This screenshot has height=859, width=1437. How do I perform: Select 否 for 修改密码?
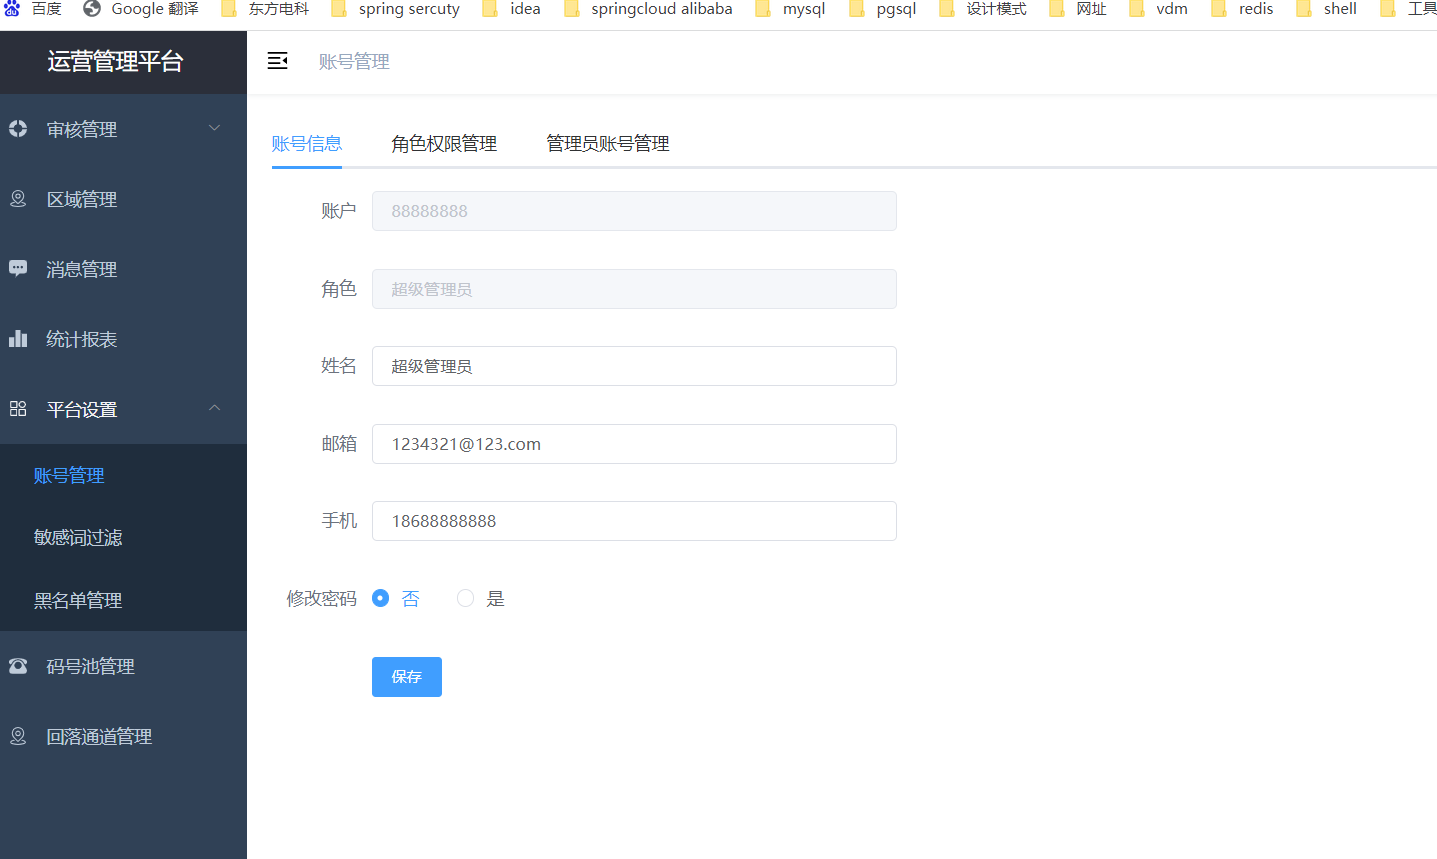click(x=380, y=598)
